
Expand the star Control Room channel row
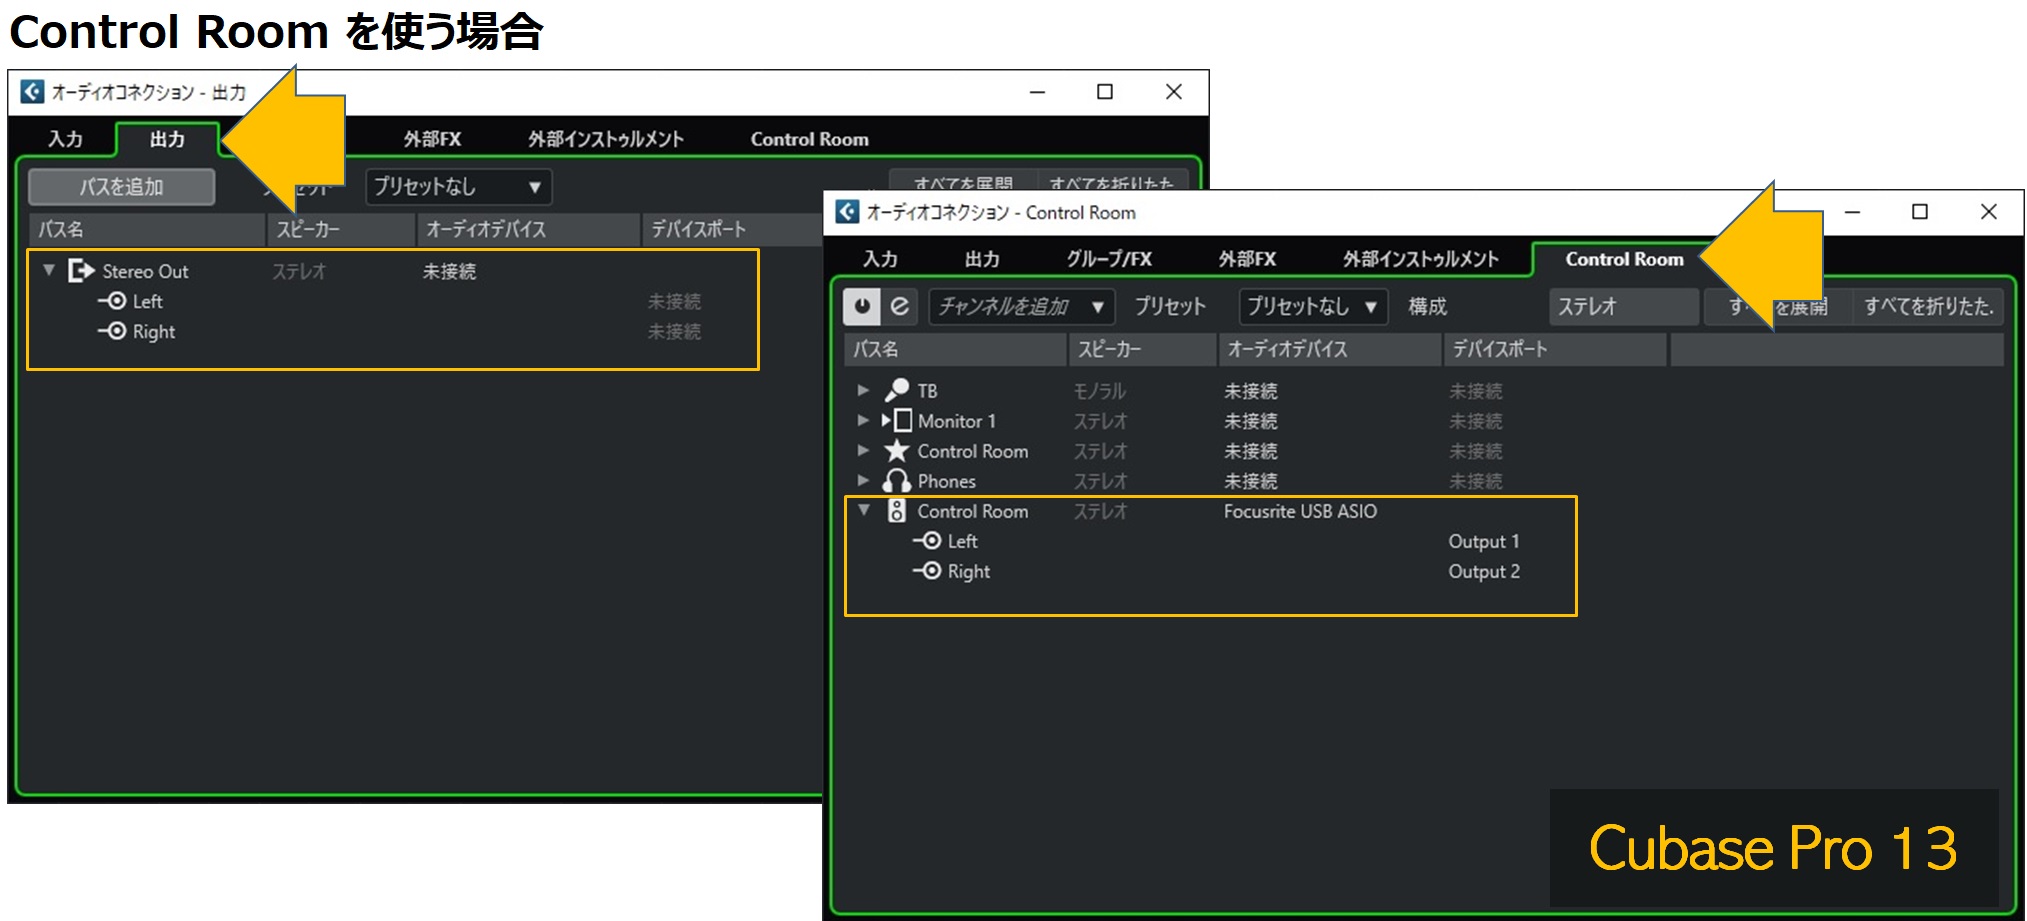click(x=863, y=451)
